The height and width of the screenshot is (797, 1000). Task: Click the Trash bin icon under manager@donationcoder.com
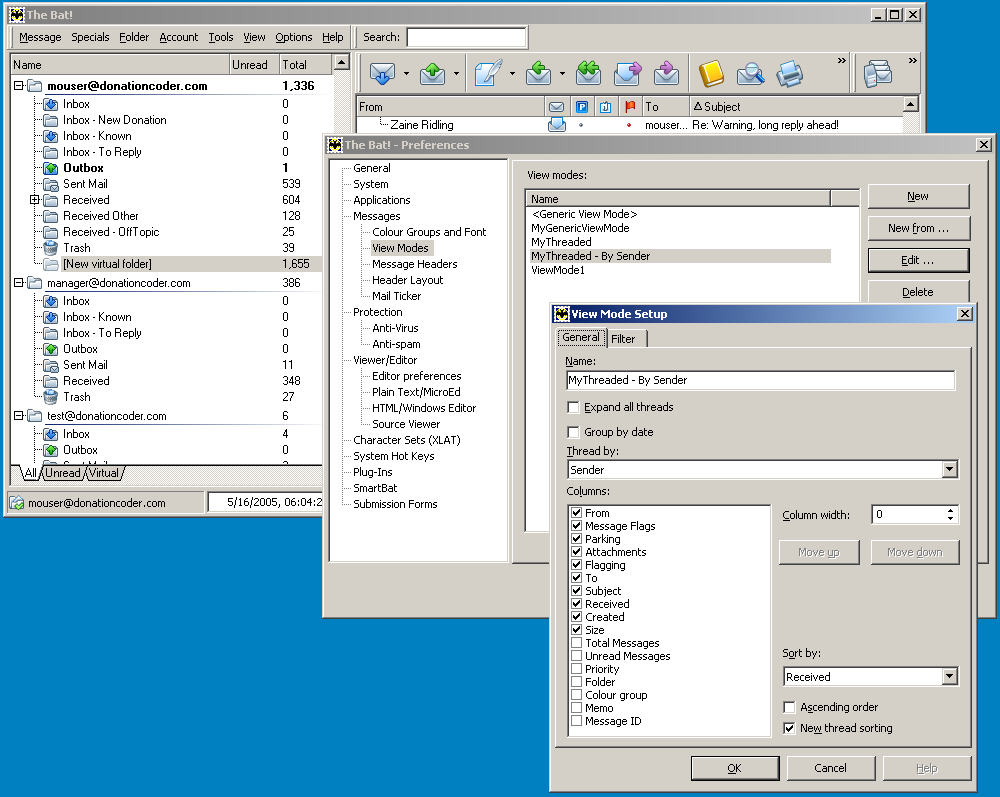pos(50,397)
